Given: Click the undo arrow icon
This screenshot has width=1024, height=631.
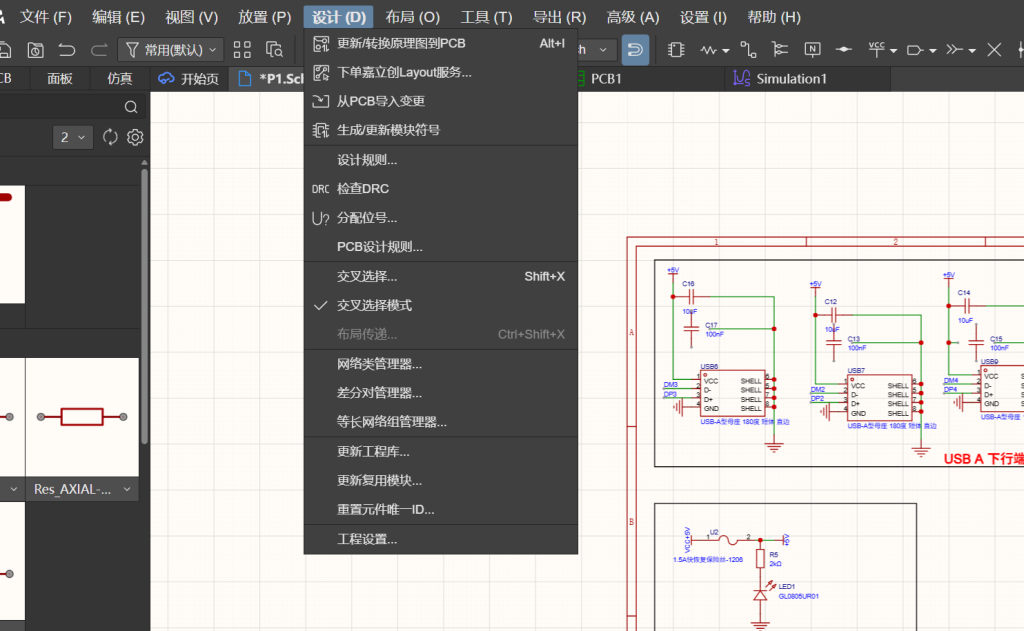Looking at the screenshot, I should coord(67,50).
